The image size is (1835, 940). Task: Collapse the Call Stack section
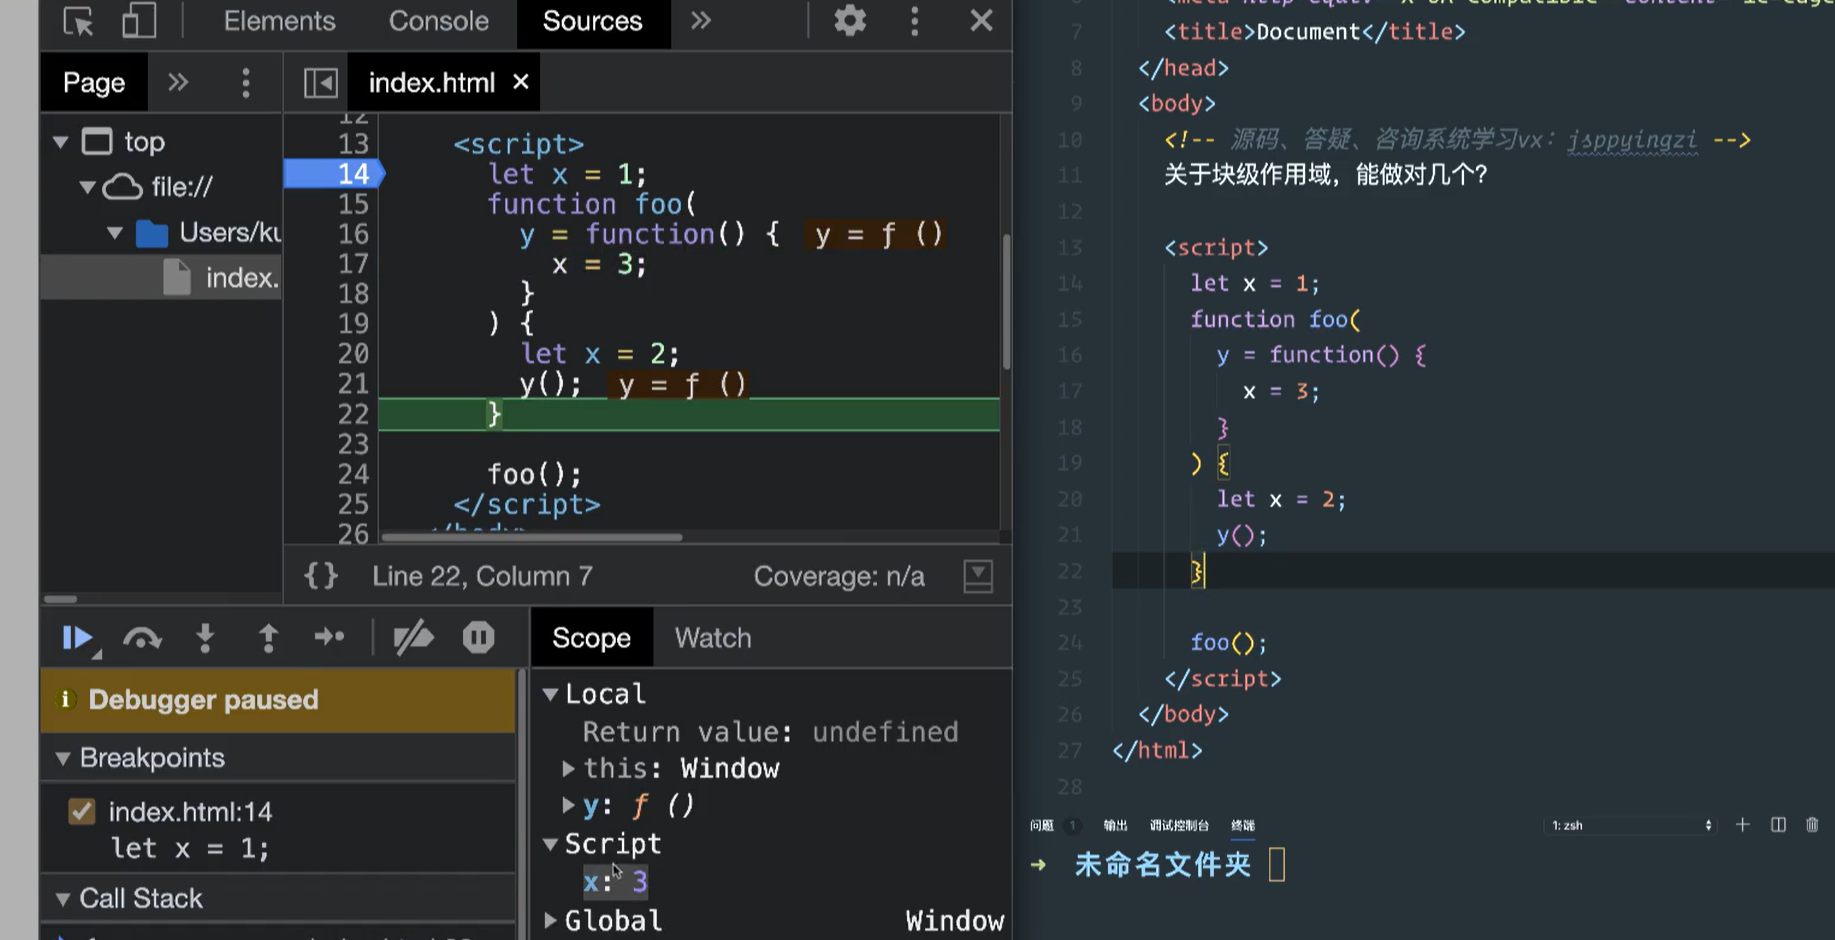[x=63, y=899]
